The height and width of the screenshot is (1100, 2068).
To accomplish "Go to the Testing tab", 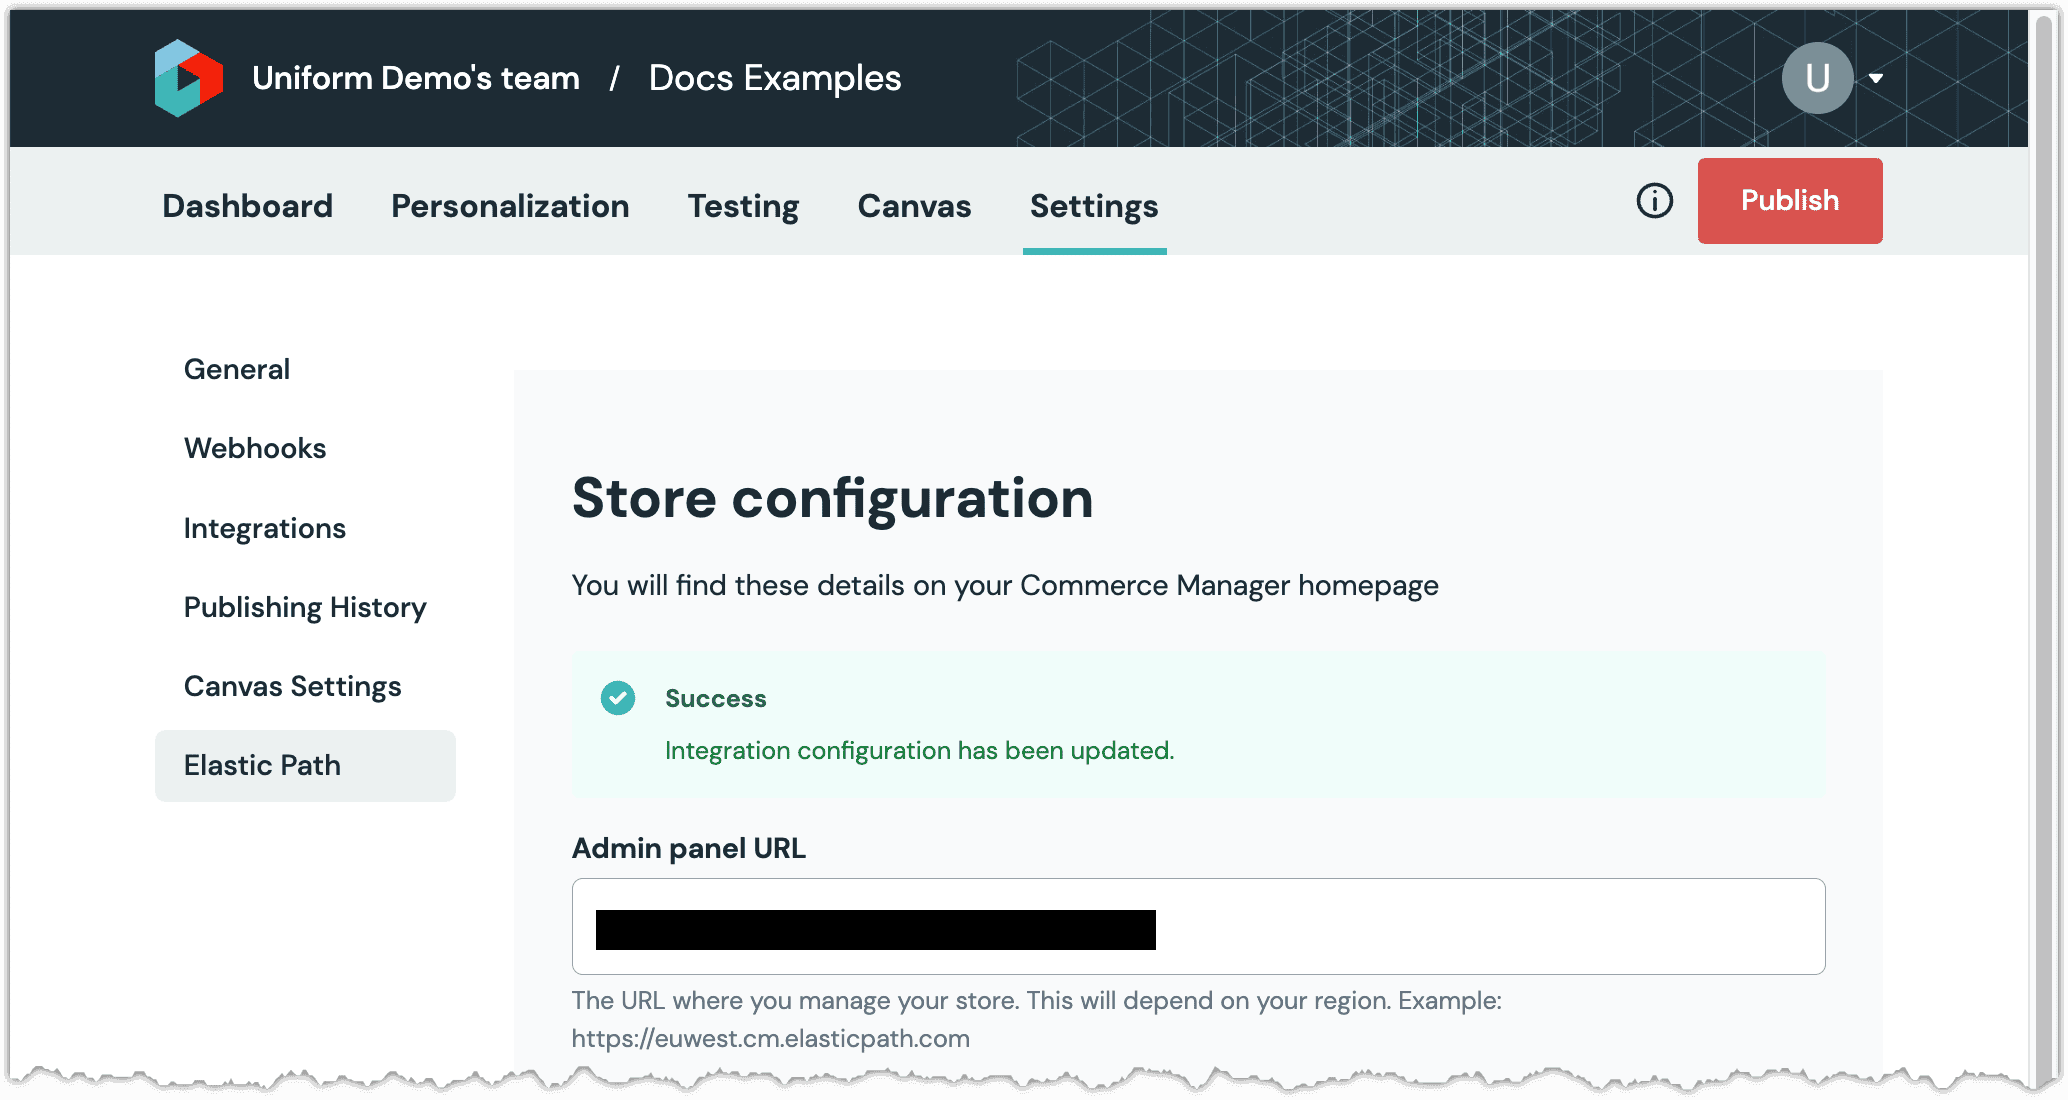I will pos(743,206).
